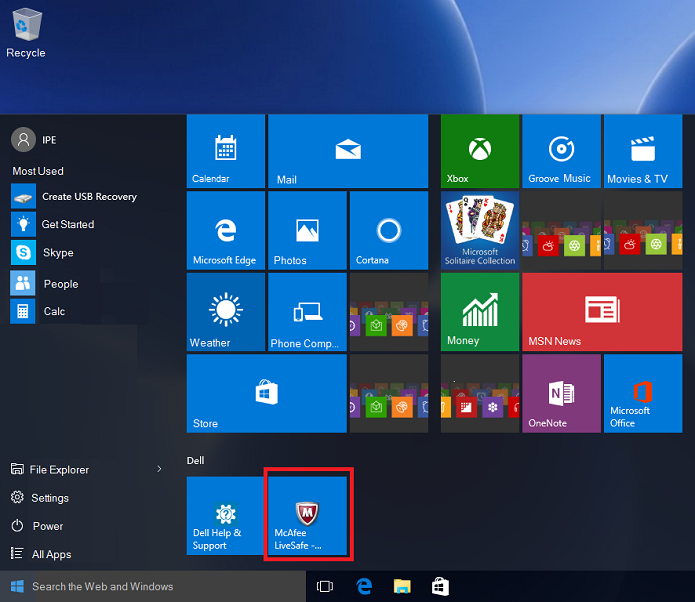
Task: Open the MSN News tile
Action: pyautogui.click(x=602, y=312)
